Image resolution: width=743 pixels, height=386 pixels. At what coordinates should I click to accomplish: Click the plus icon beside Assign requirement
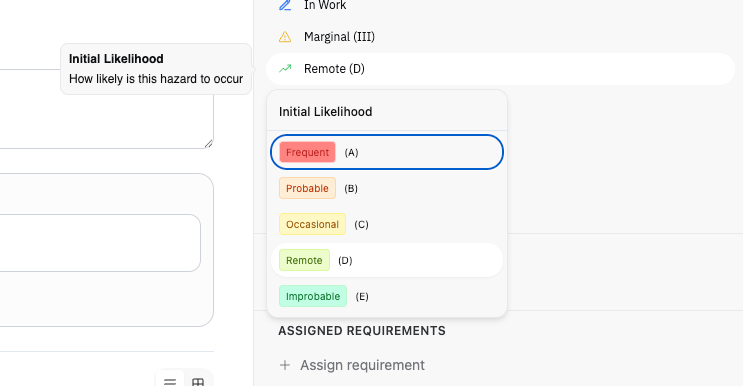coord(285,365)
